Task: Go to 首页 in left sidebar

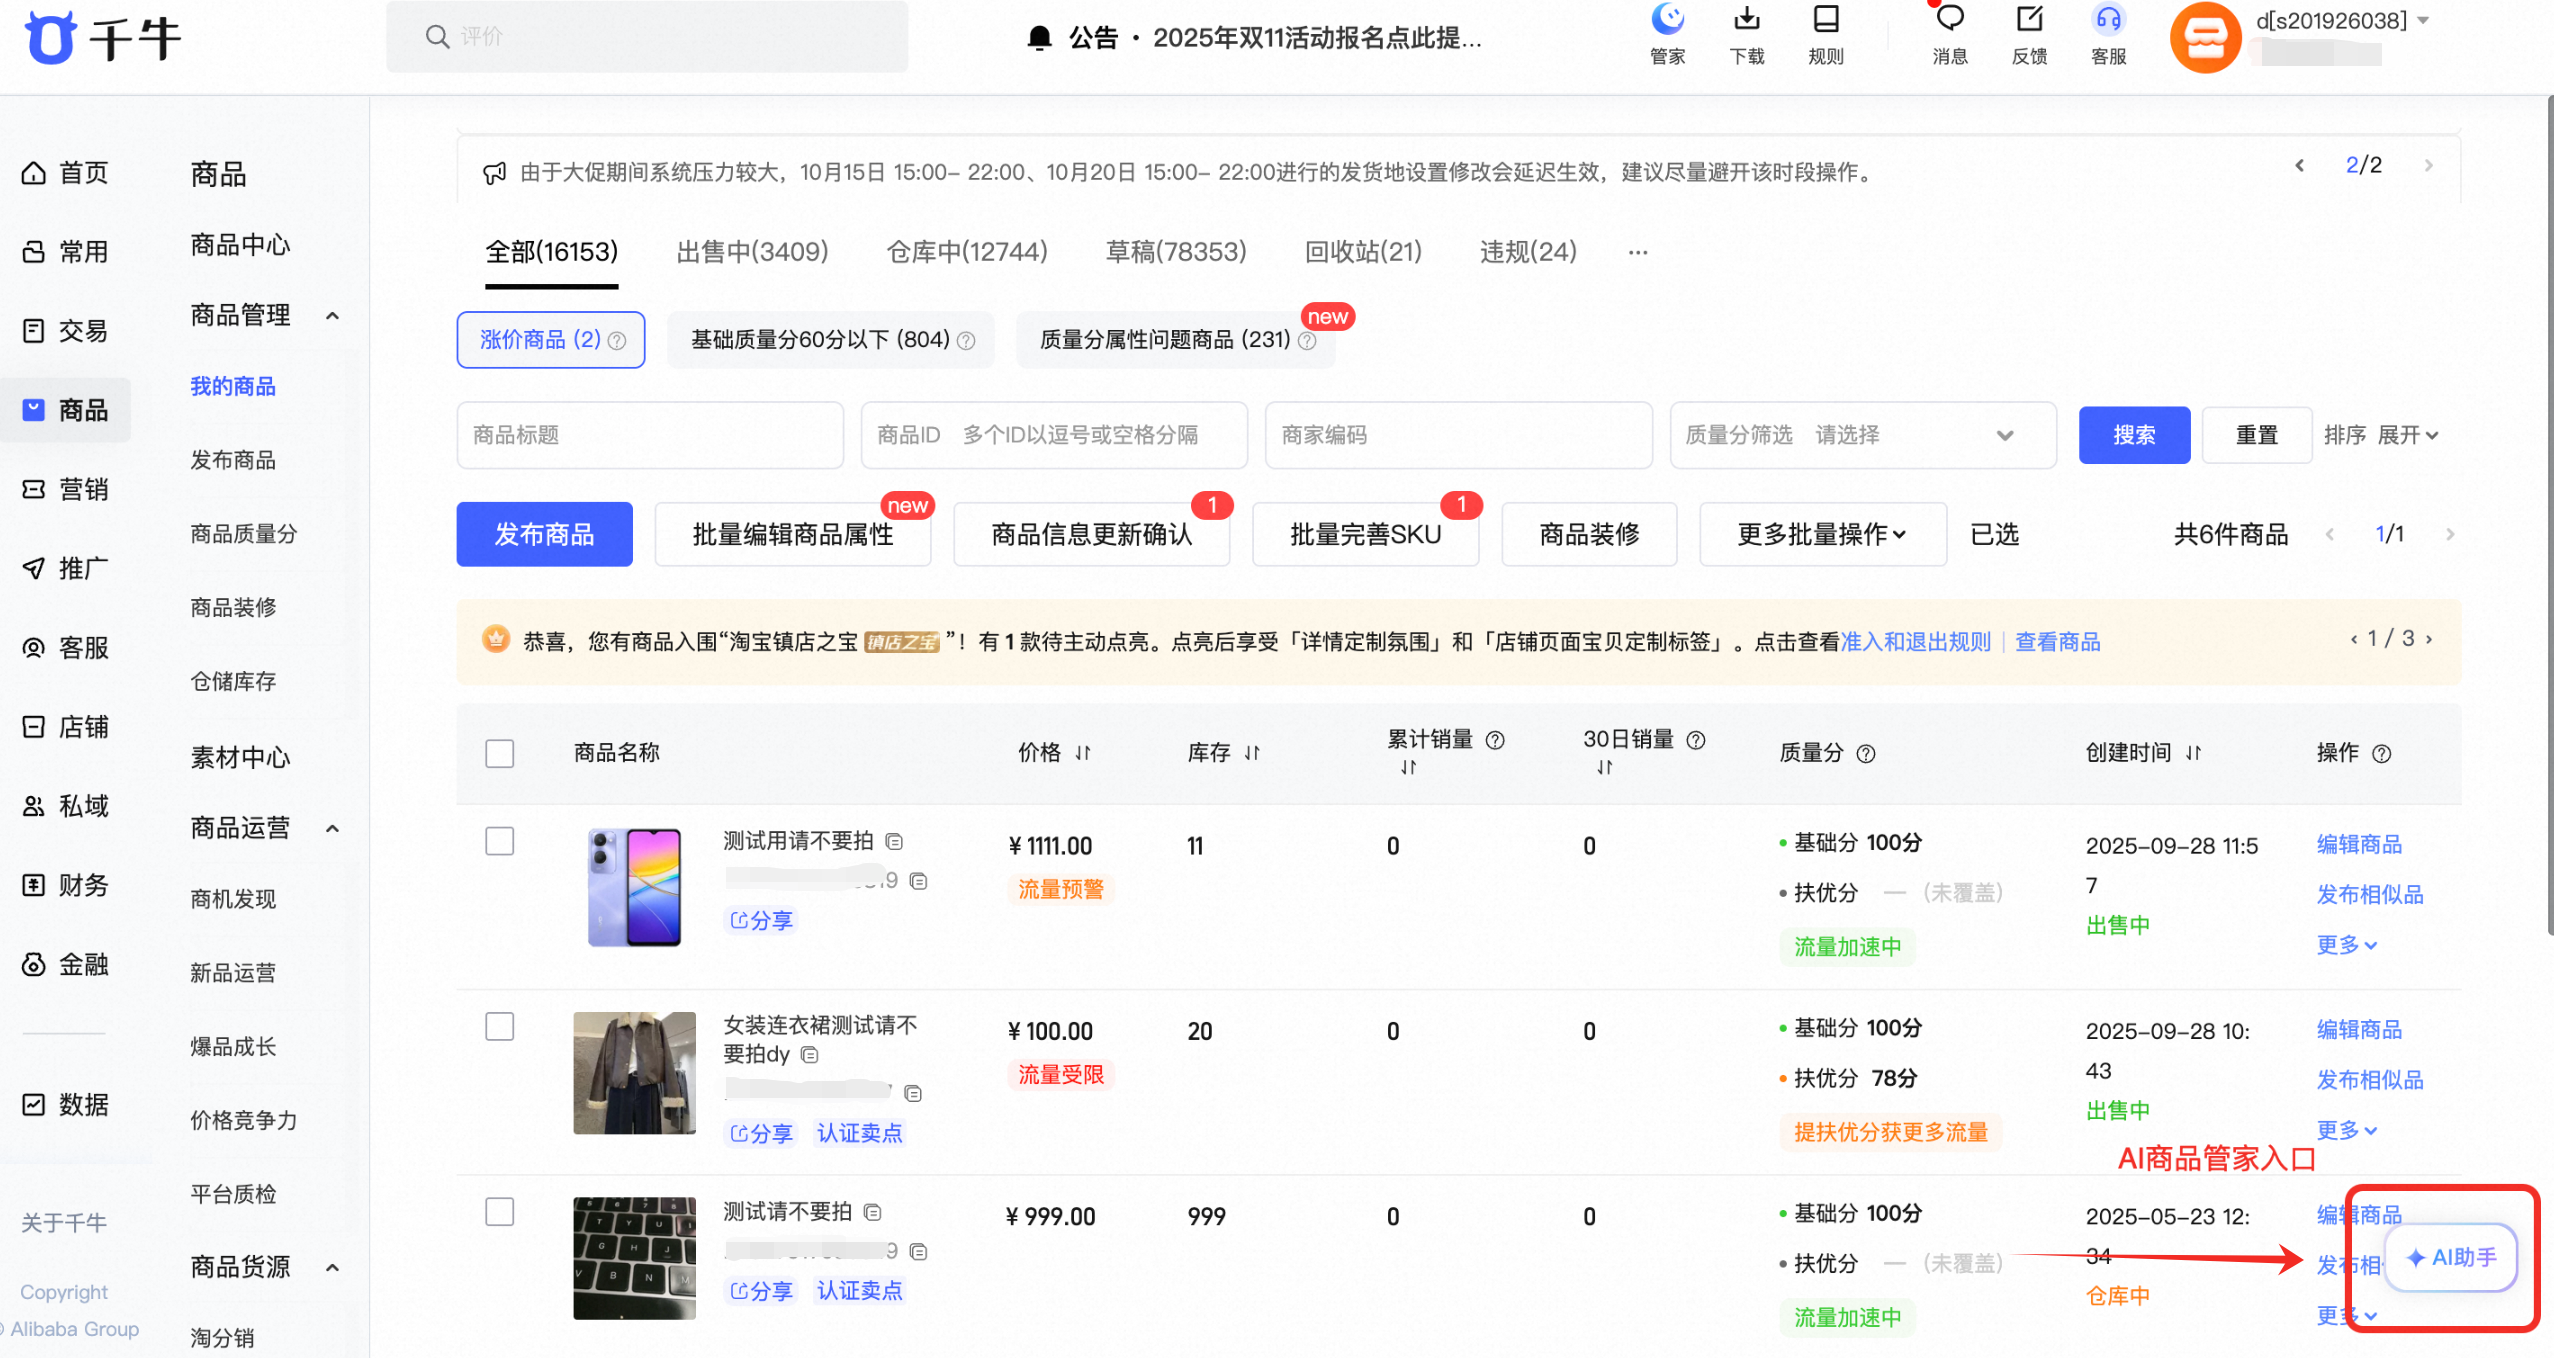Action: point(66,173)
